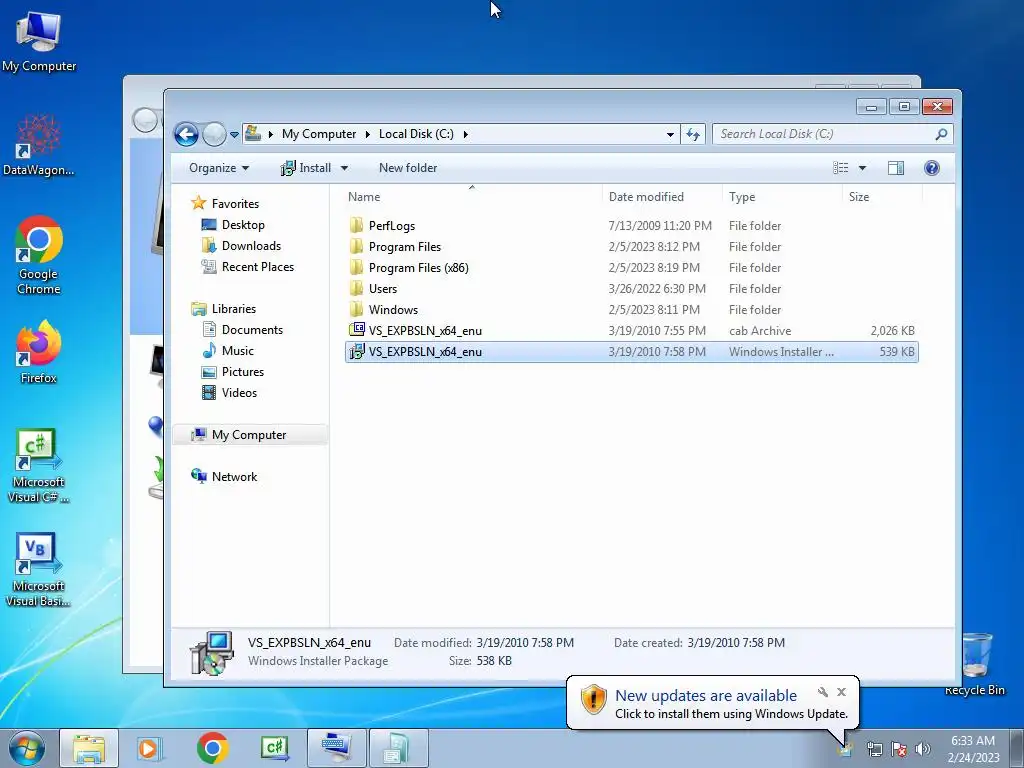Click the volume speaker tray icon
Image resolution: width=1024 pixels, height=768 pixels.
[x=923, y=749]
